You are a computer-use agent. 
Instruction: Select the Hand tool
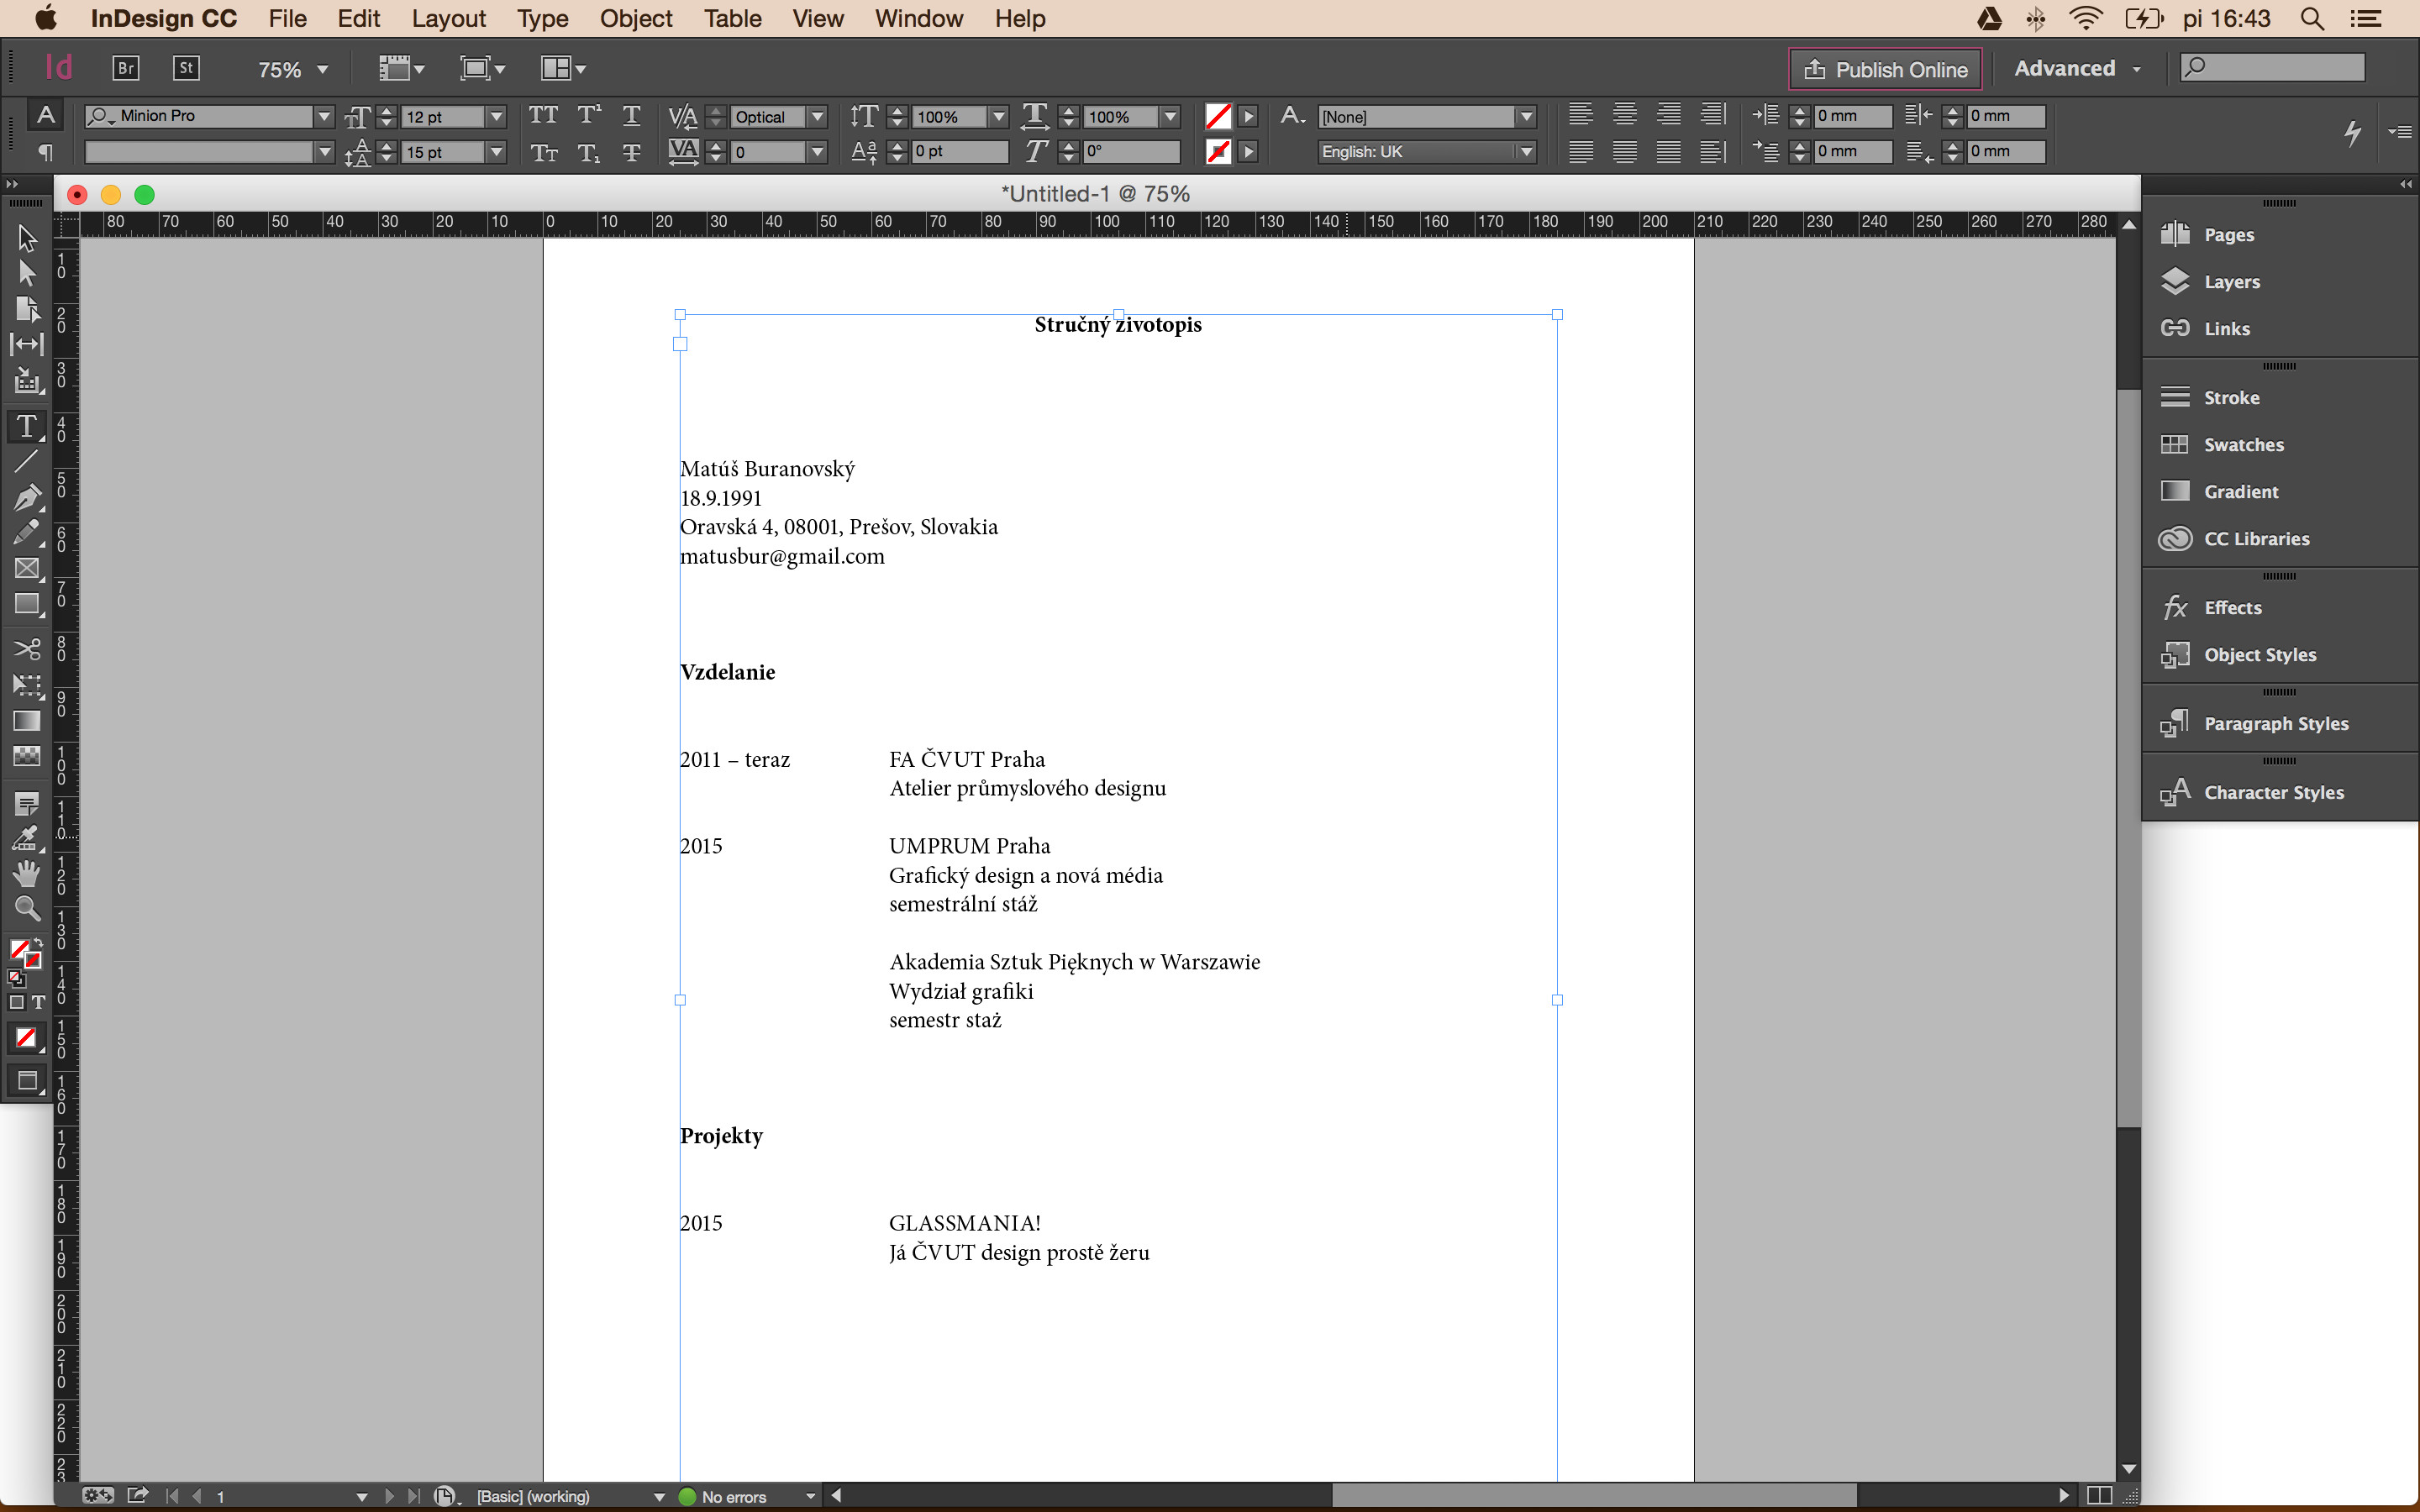tap(27, 874)
